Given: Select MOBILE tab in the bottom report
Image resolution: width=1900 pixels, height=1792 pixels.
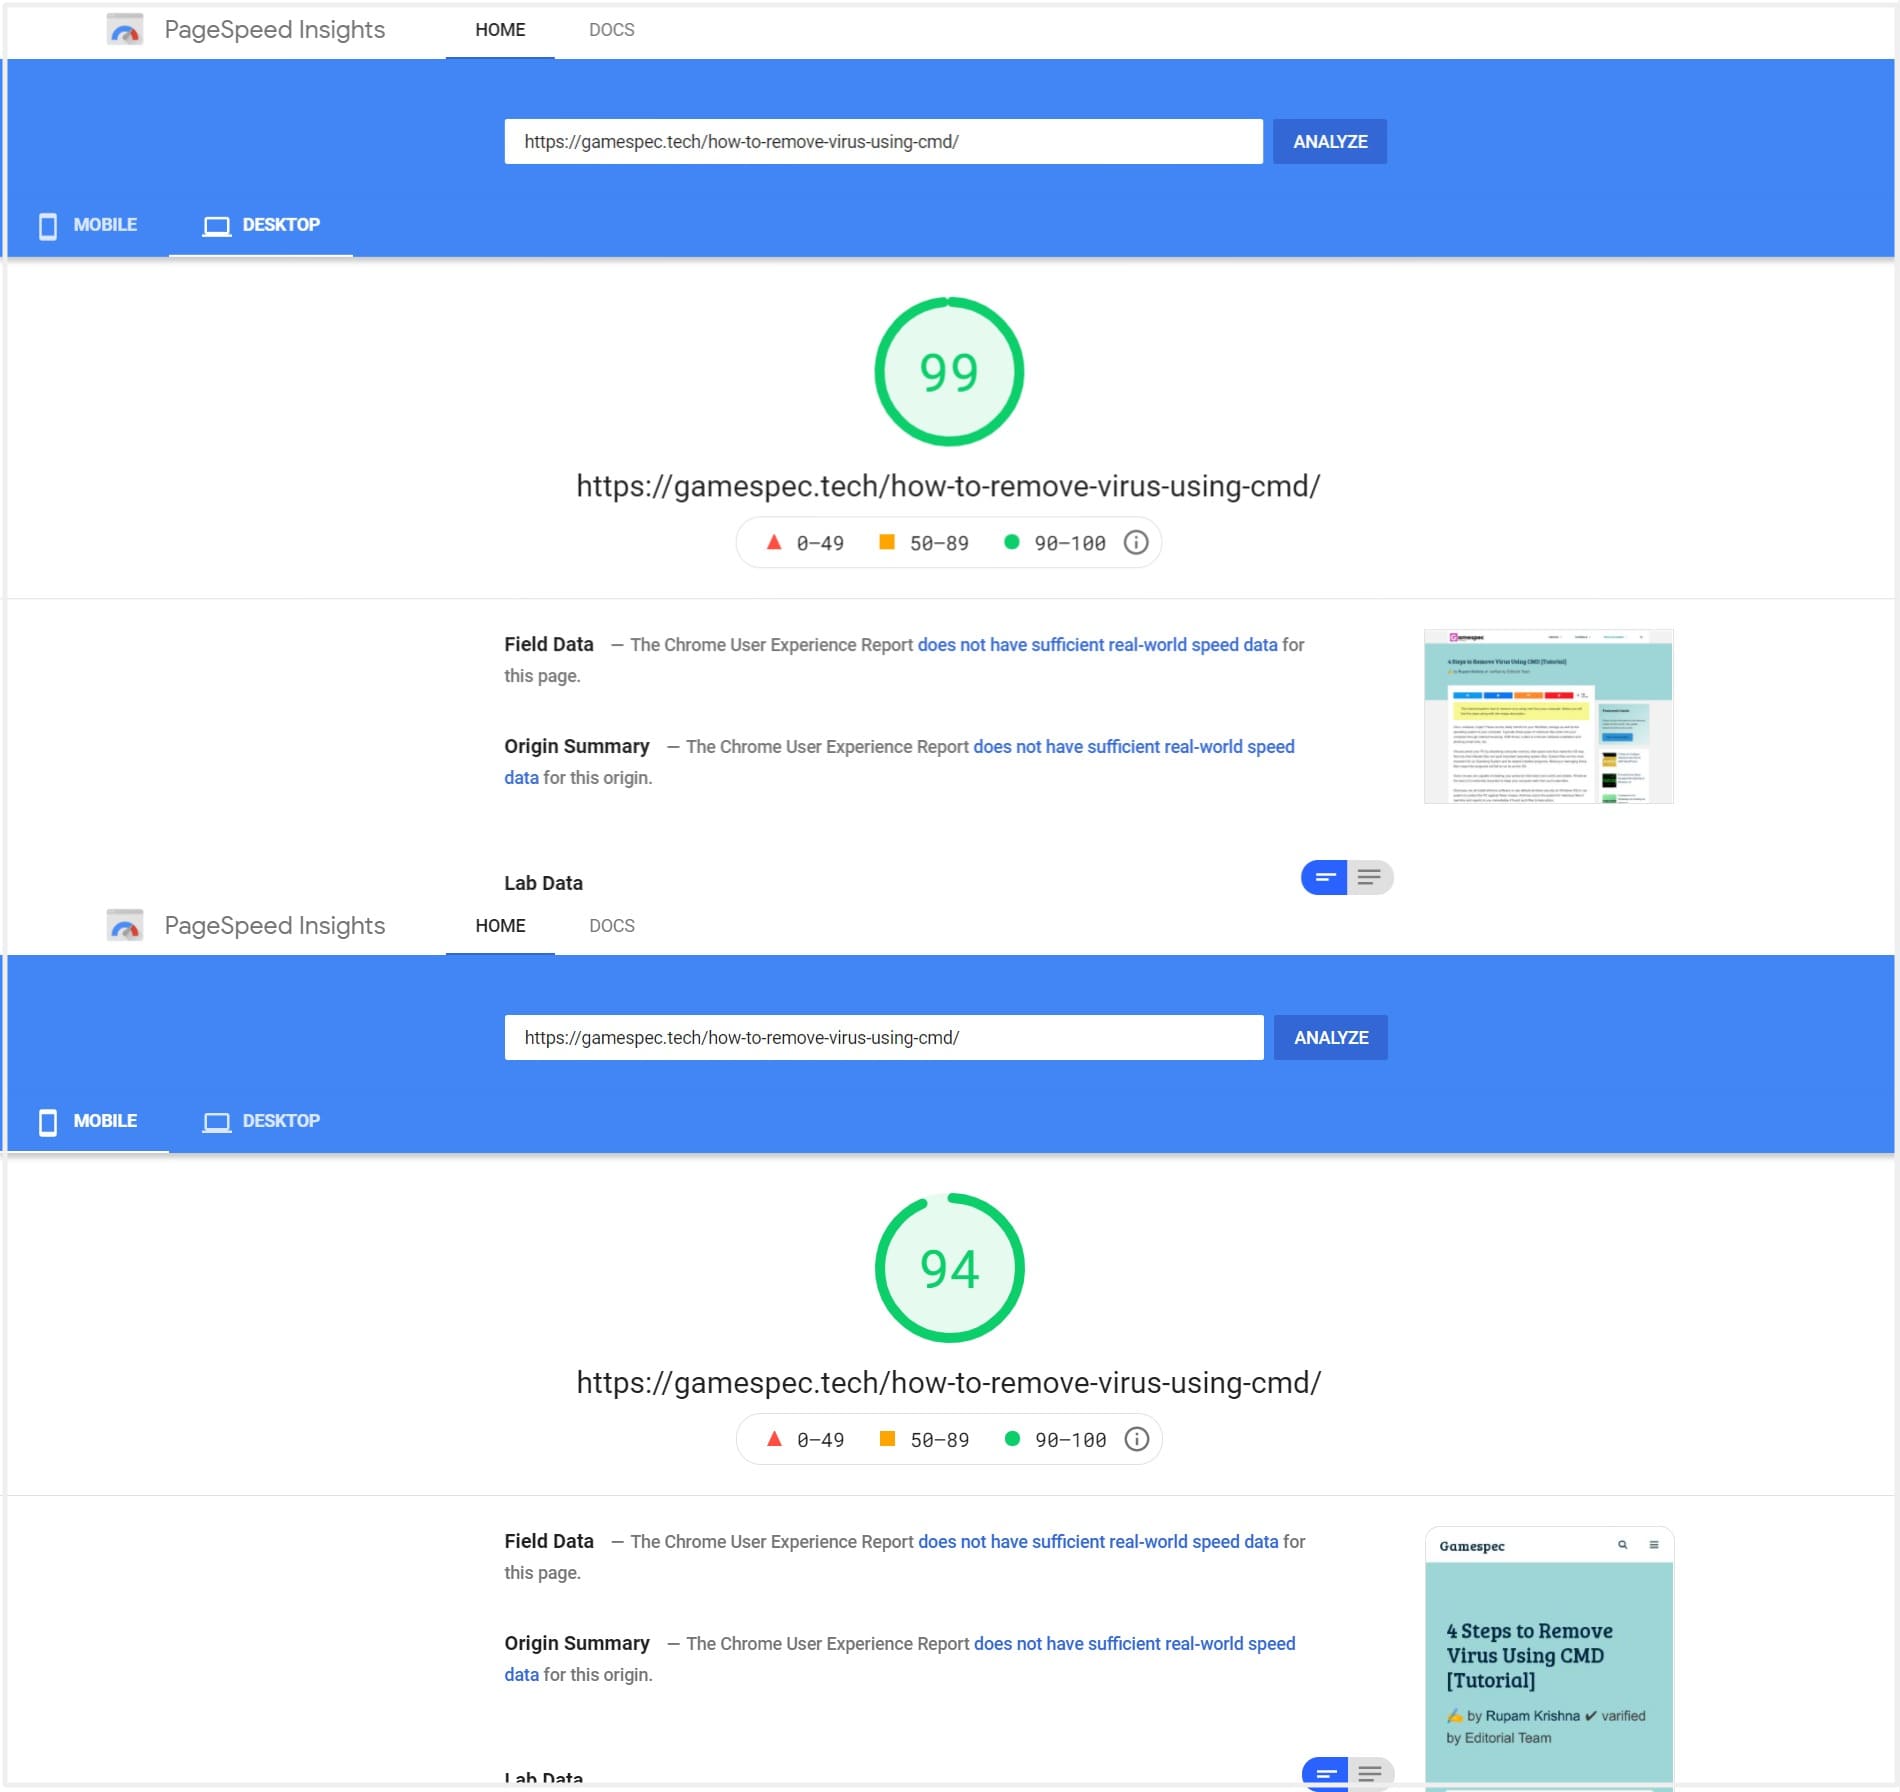Looking at the screenshot, I should point(88,1121).
